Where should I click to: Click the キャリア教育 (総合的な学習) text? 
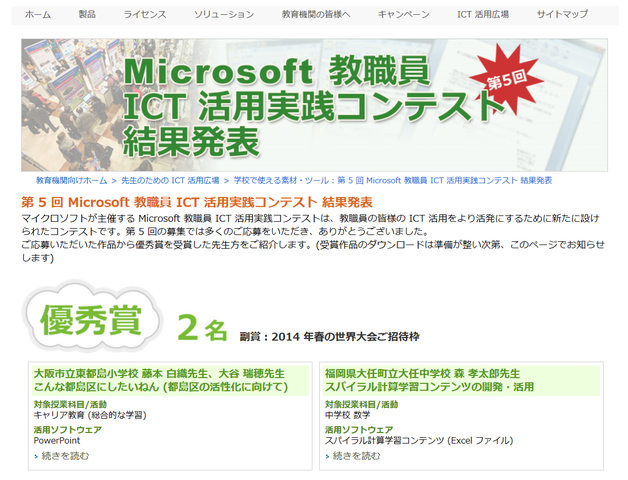pyautogui.click(x=90, y=415)
